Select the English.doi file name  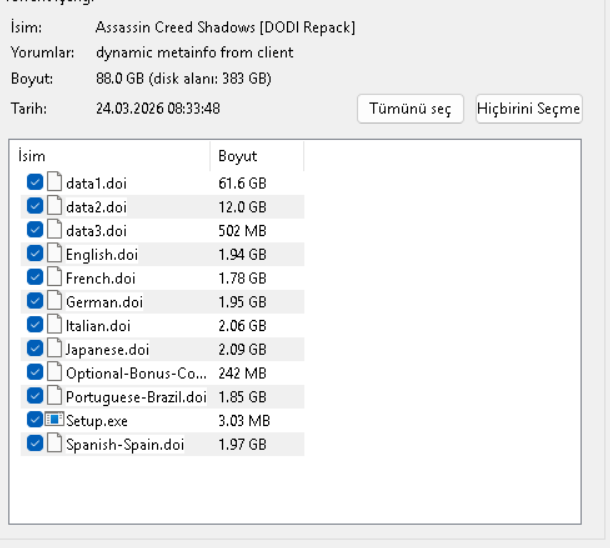point(102,254)
